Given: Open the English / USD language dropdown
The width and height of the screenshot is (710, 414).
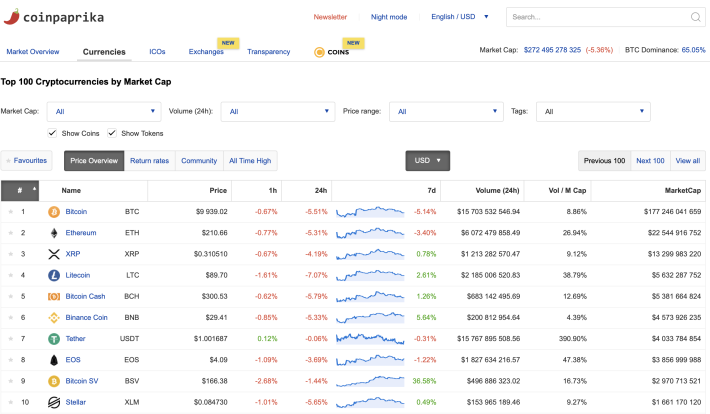Looking at the screenshot, I should 460,17.
